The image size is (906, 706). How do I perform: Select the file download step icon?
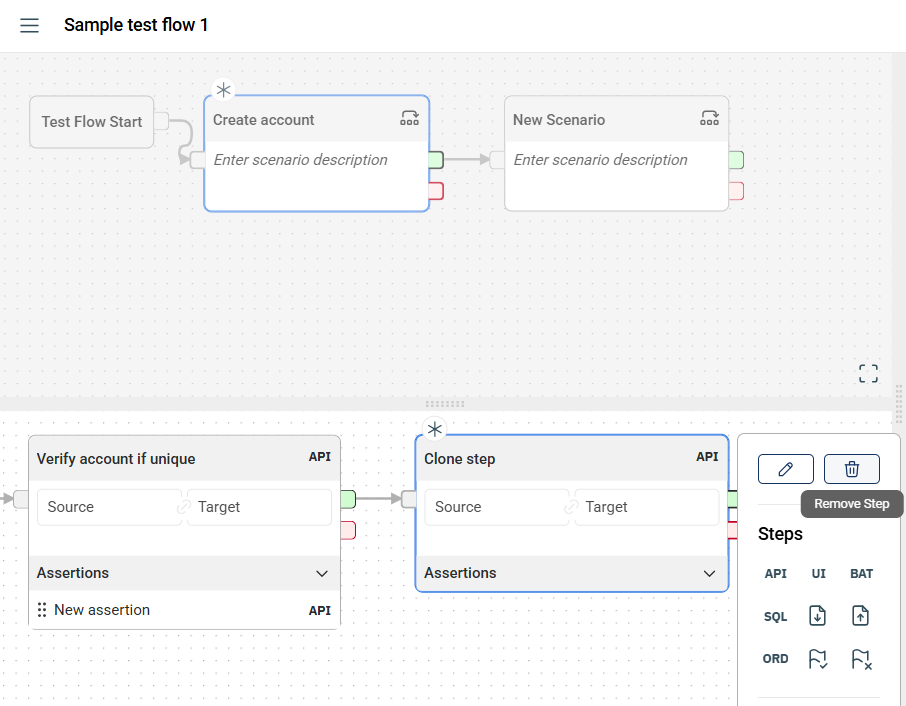pos(817,616)
